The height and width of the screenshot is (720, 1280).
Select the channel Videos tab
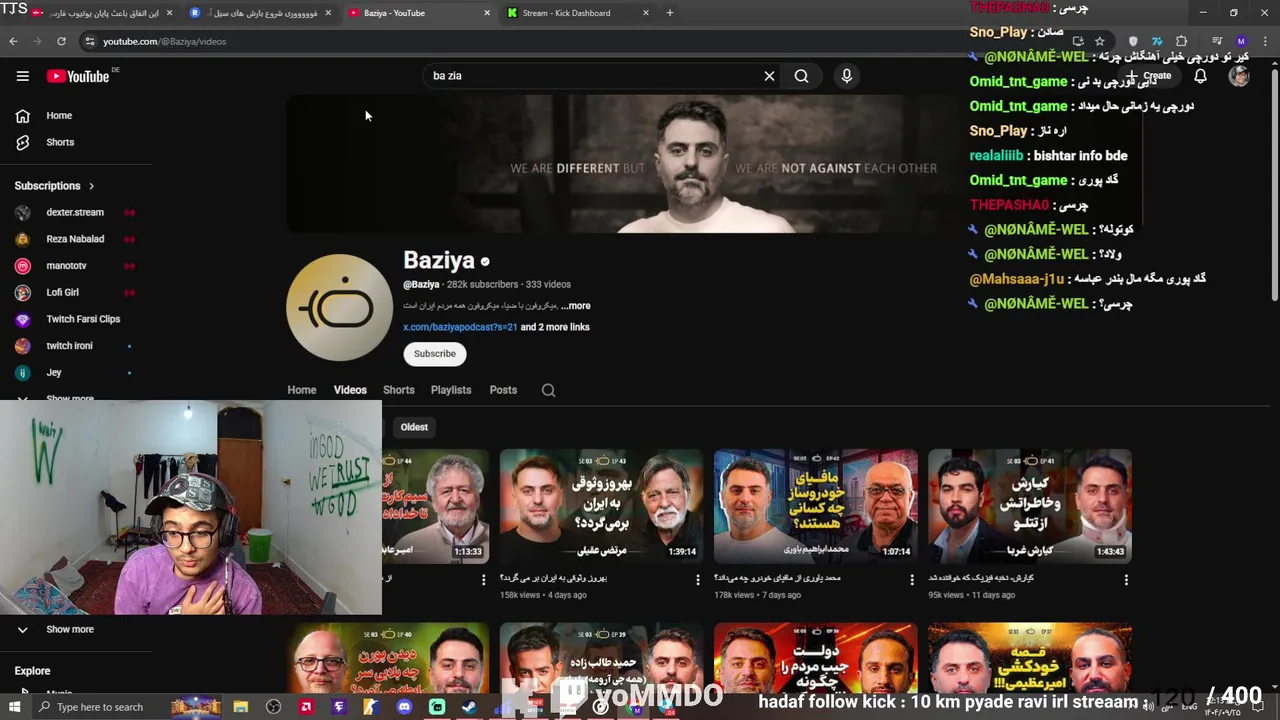(x=350, y=390)
